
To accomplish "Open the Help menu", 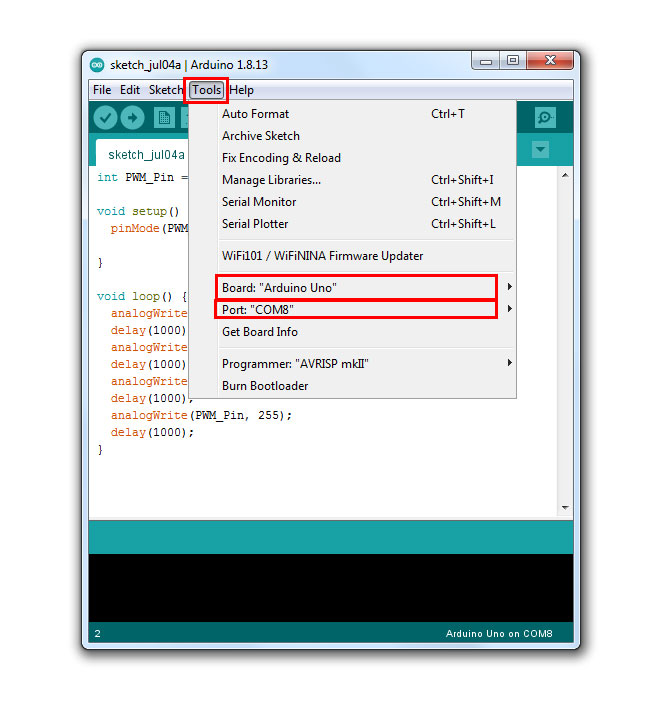I will coord(241,90).
